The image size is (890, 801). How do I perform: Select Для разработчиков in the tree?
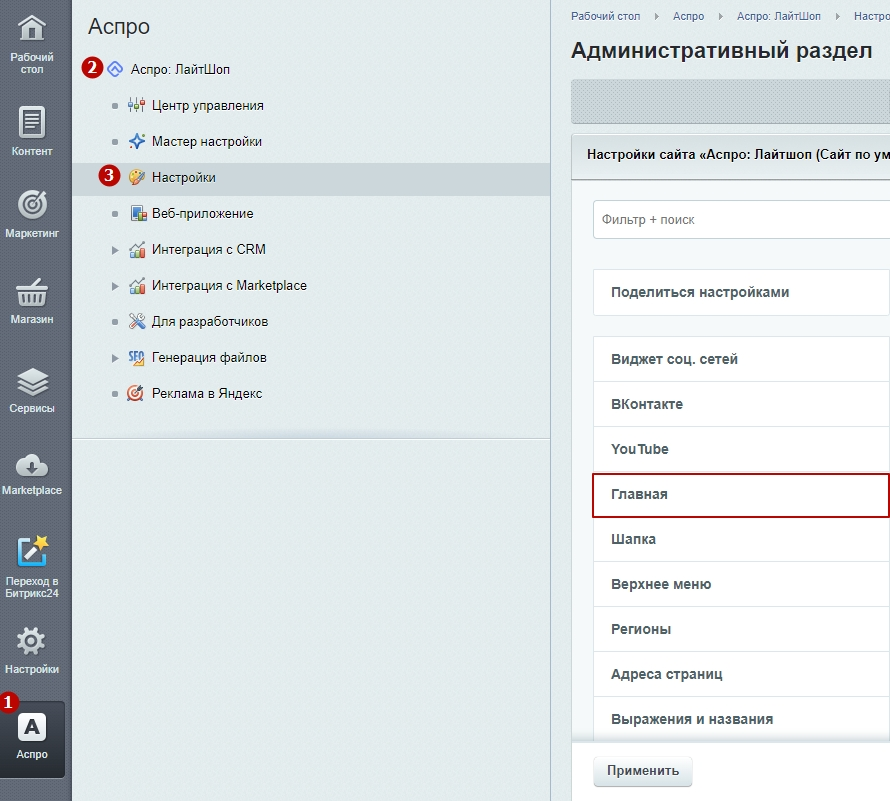(210, 321)
